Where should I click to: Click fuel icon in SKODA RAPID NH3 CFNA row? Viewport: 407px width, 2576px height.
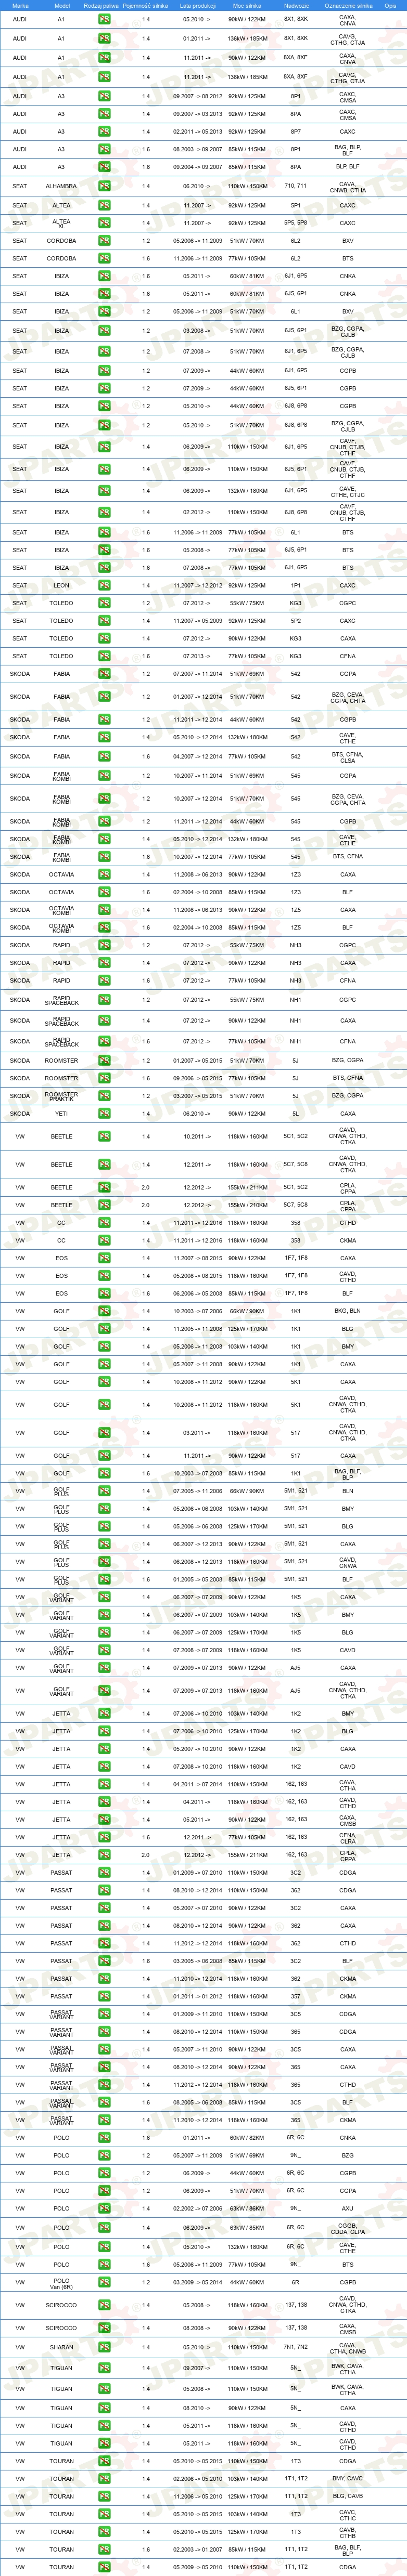click(x=104, y=981)
